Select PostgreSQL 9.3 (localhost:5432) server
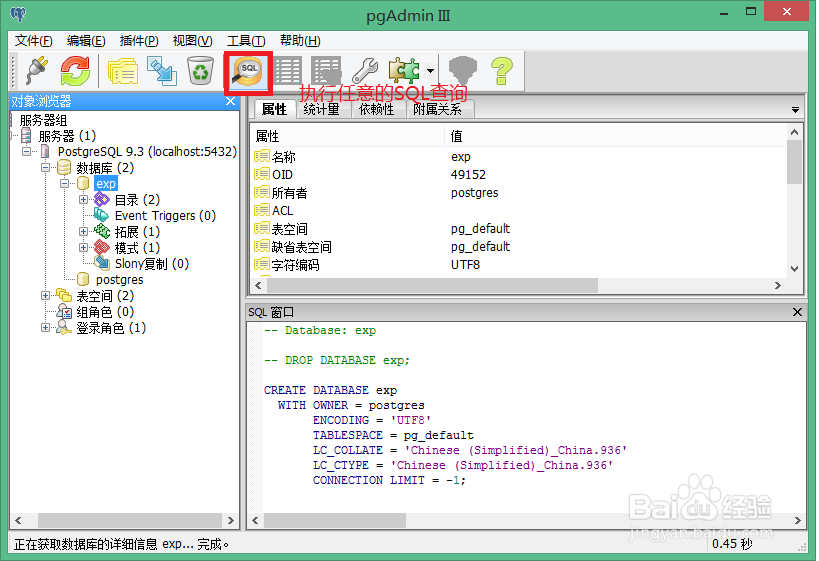The height and width of the screenshot is (561, 819). coord(147,151)
